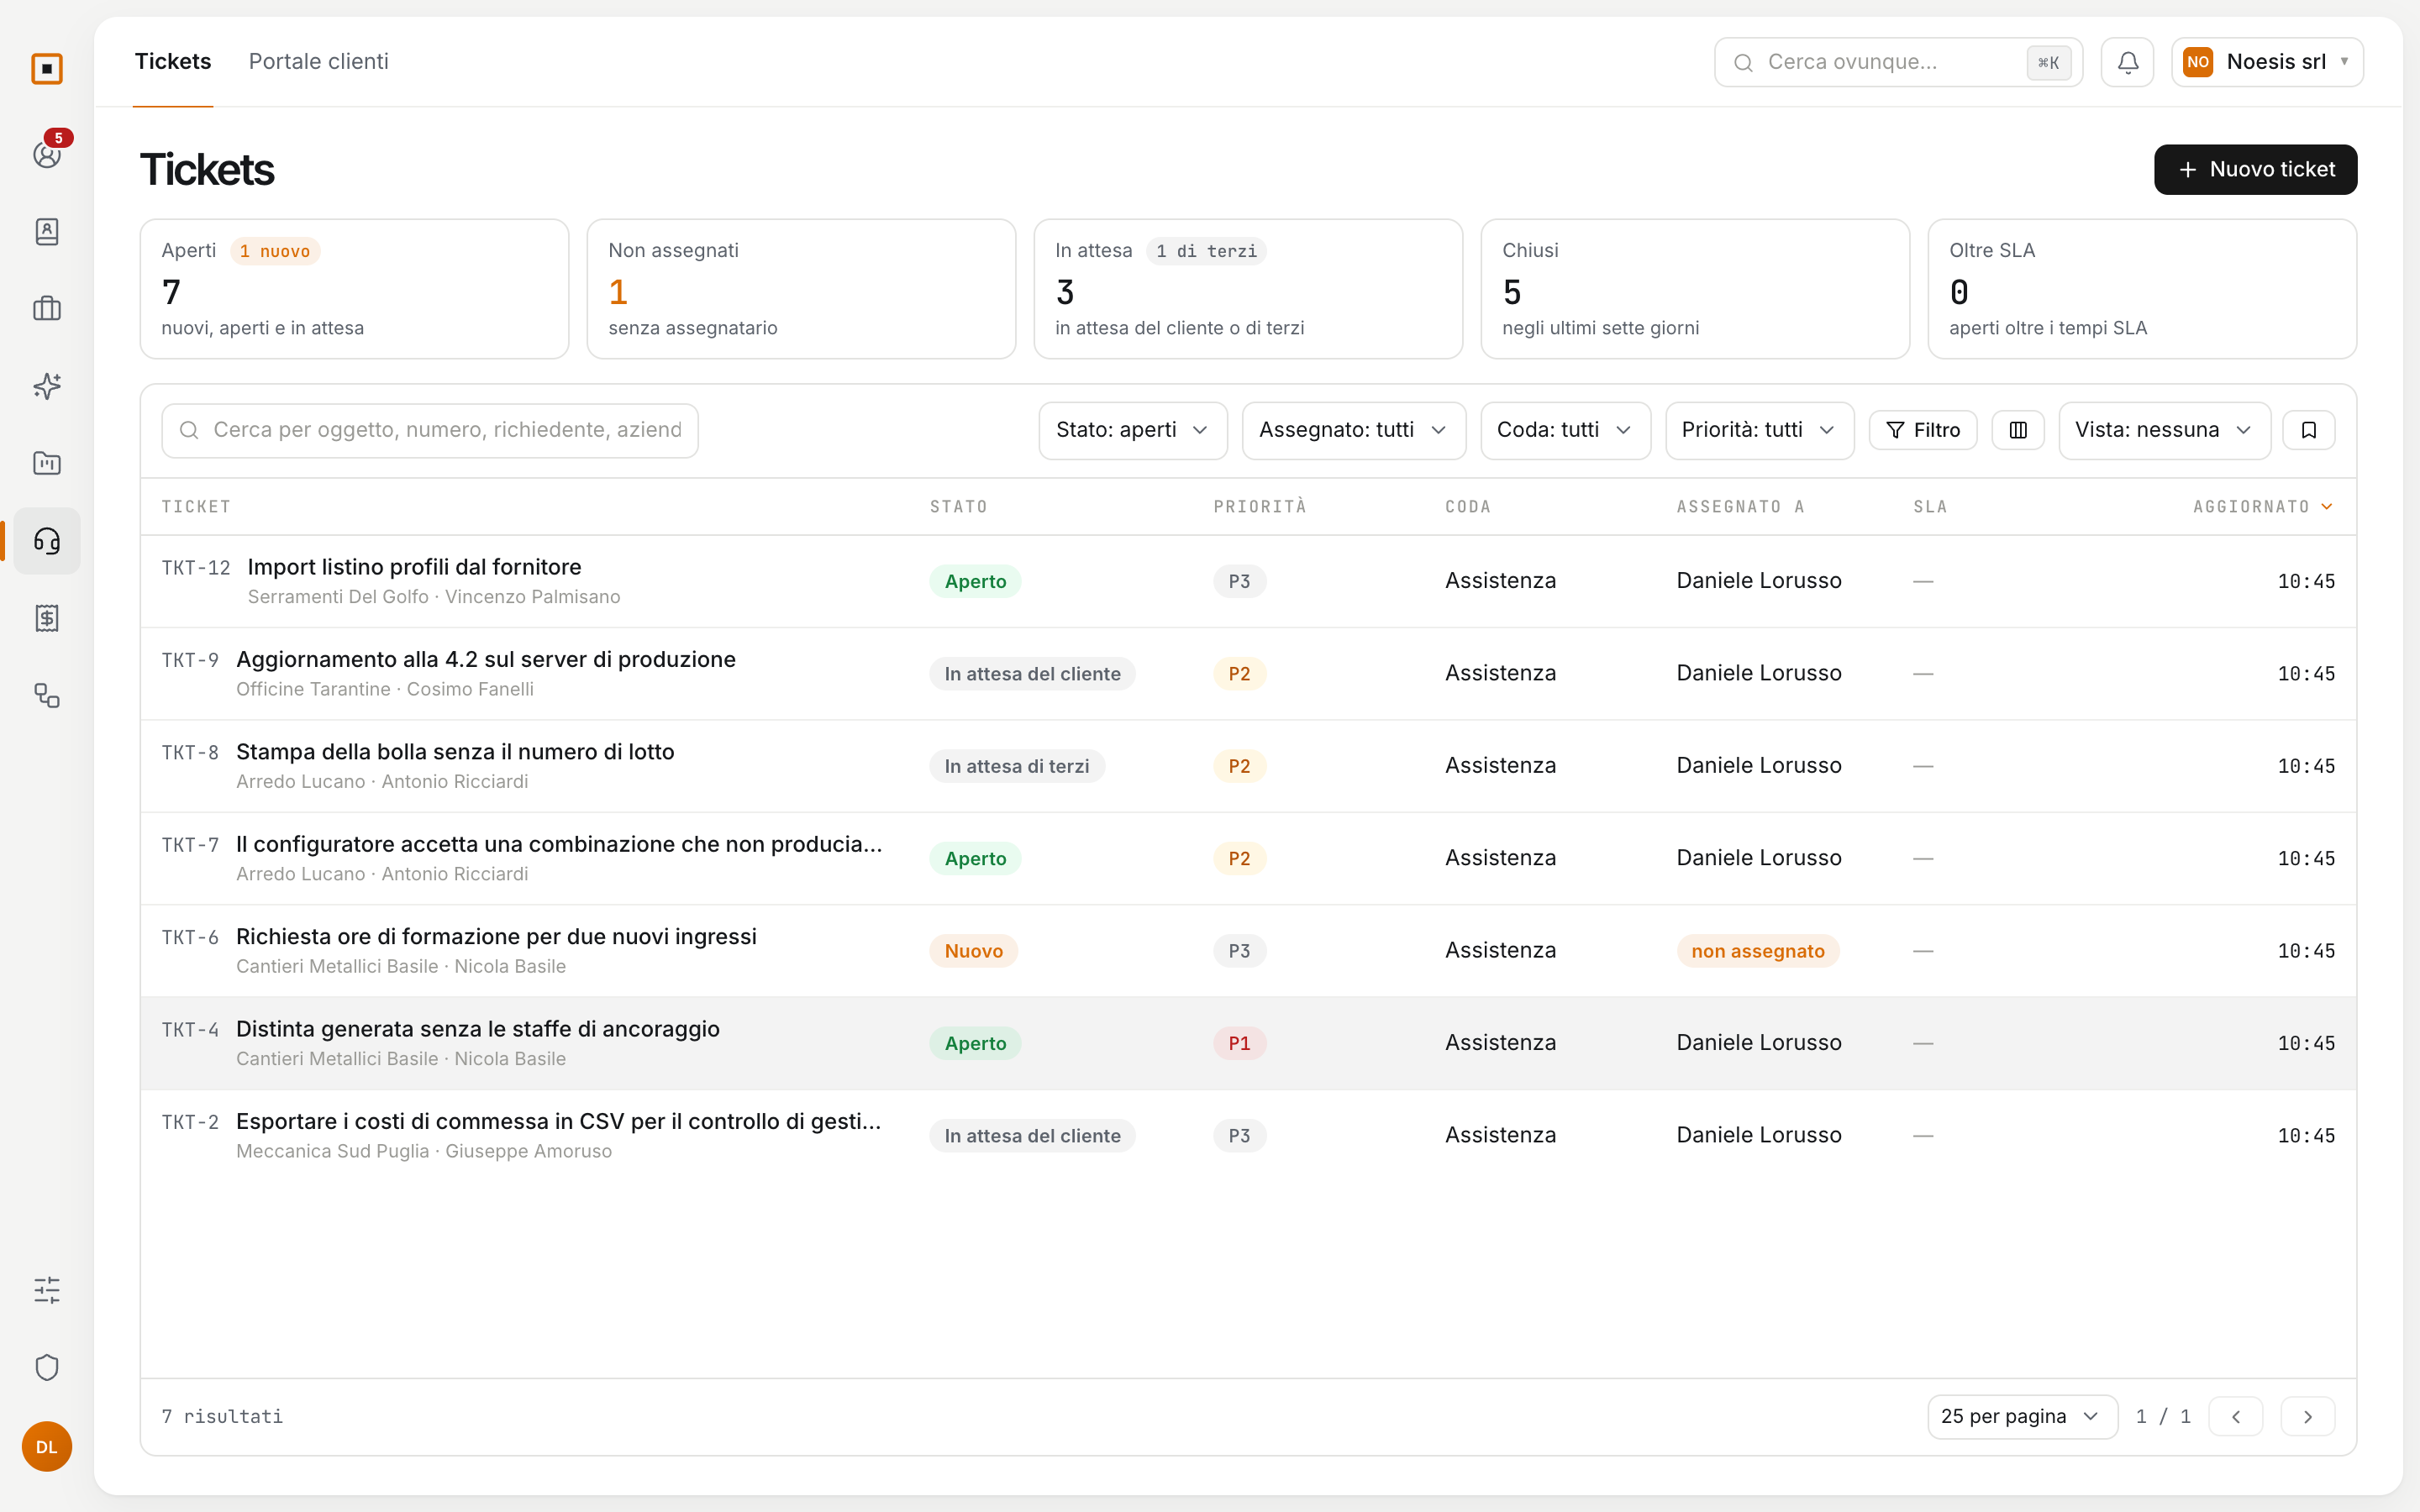Click the bookmark save view icon

2309,430
